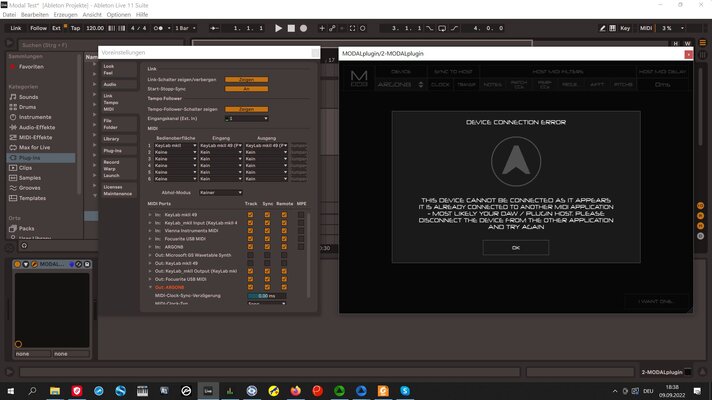
Task: Click MIDI-Clock-Sync-Verzögerung value slider
Action: [267, 296]
